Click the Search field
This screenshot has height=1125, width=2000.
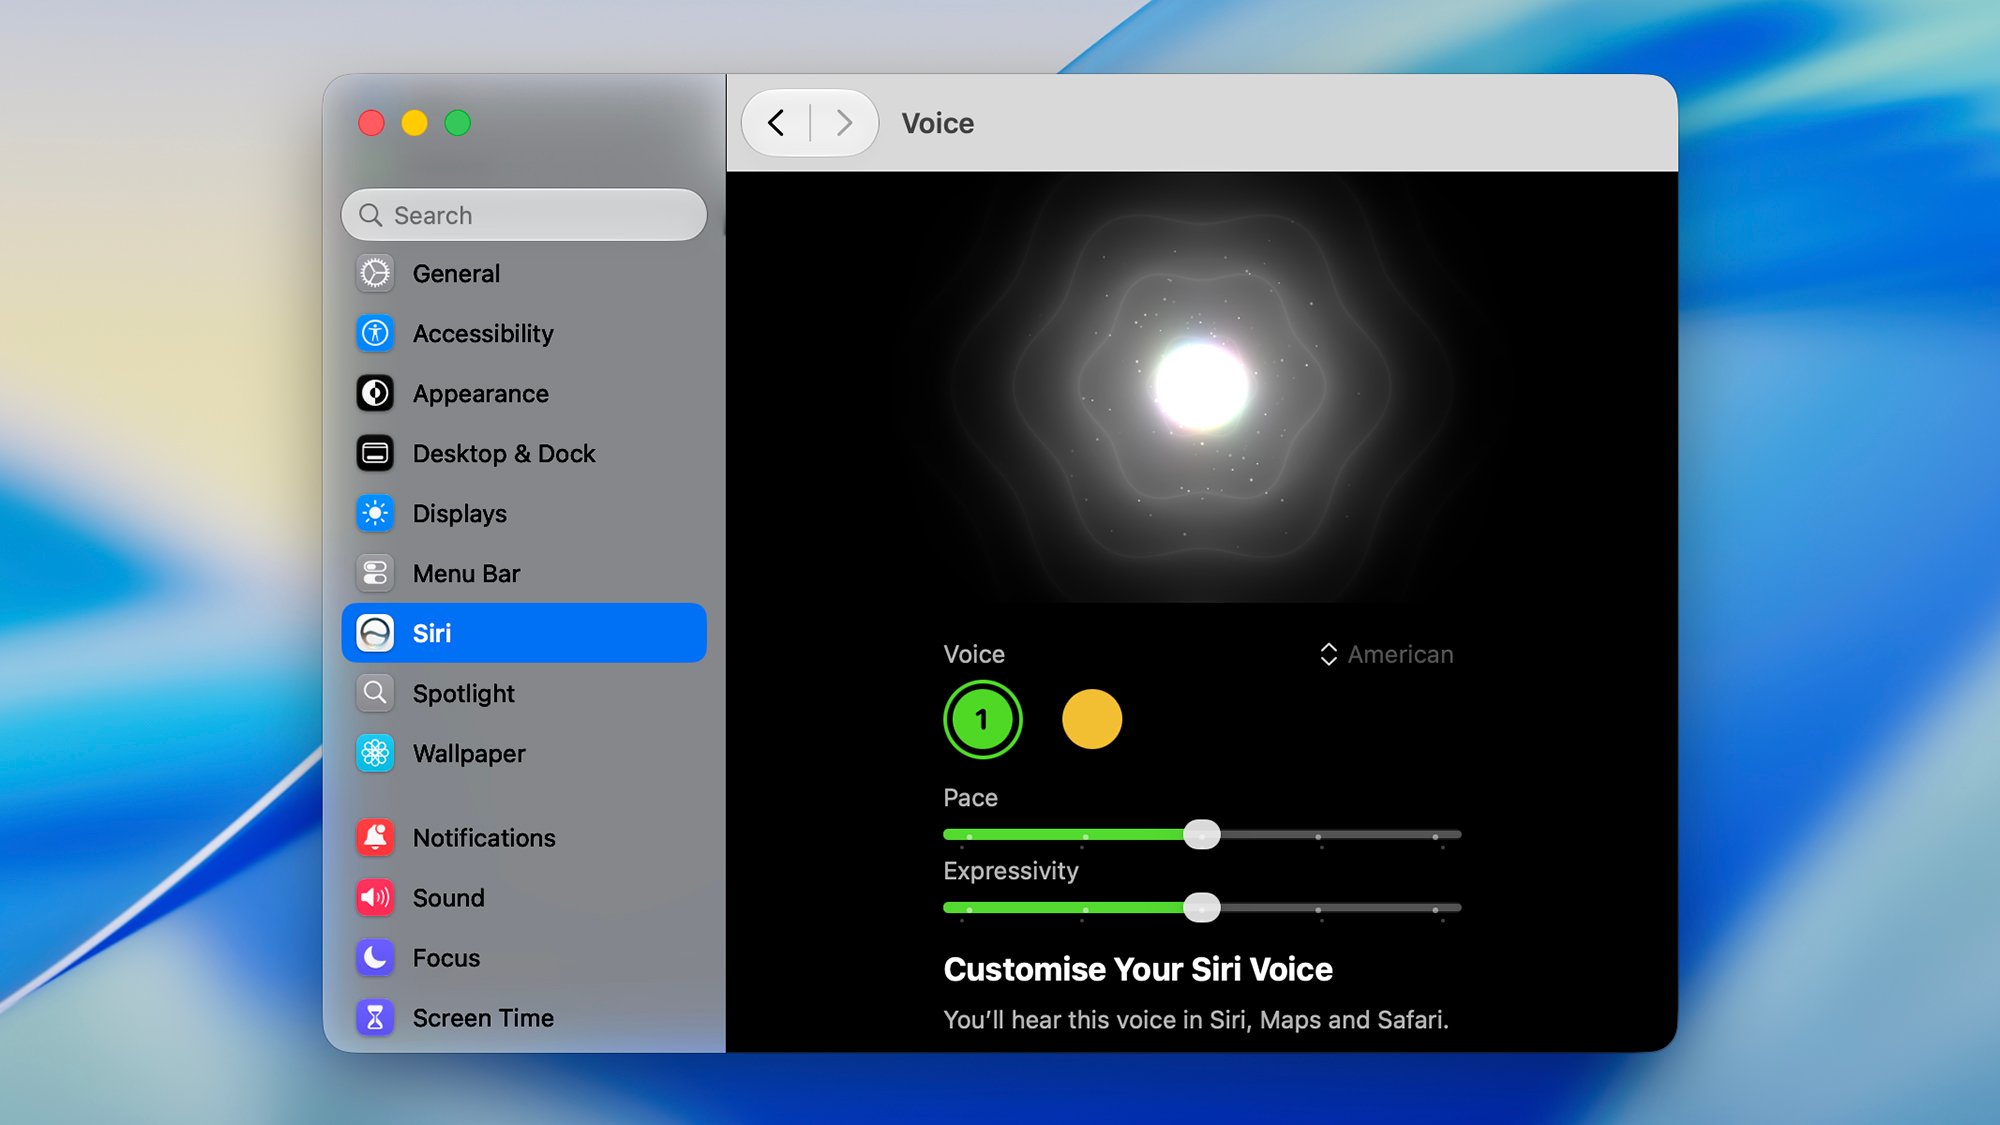tap(524, 215)
